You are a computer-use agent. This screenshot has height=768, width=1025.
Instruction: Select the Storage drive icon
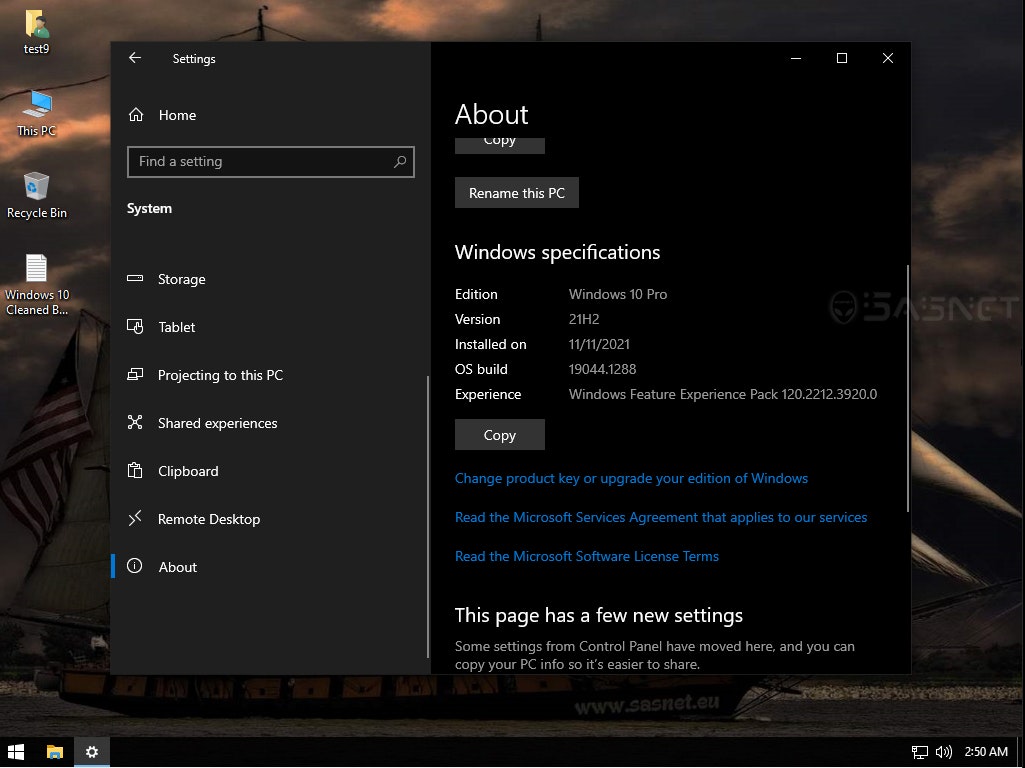tap(135, 278)
